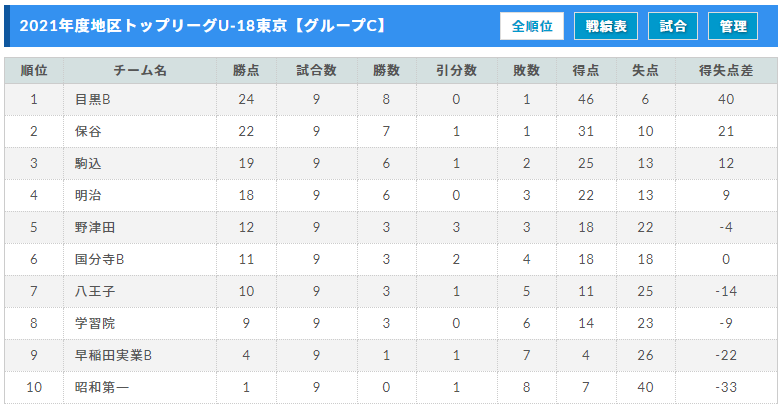This screenshot has height=408, width=781.
Task: Select team 八王子 in the table
Action: [94, 291]
